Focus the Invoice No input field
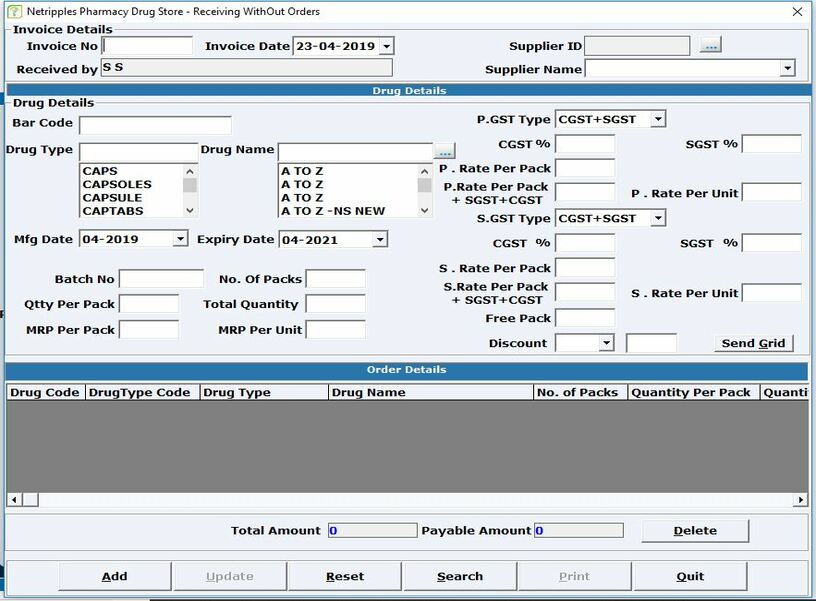This screenshot has width=816, height=601. coord(147,46)
